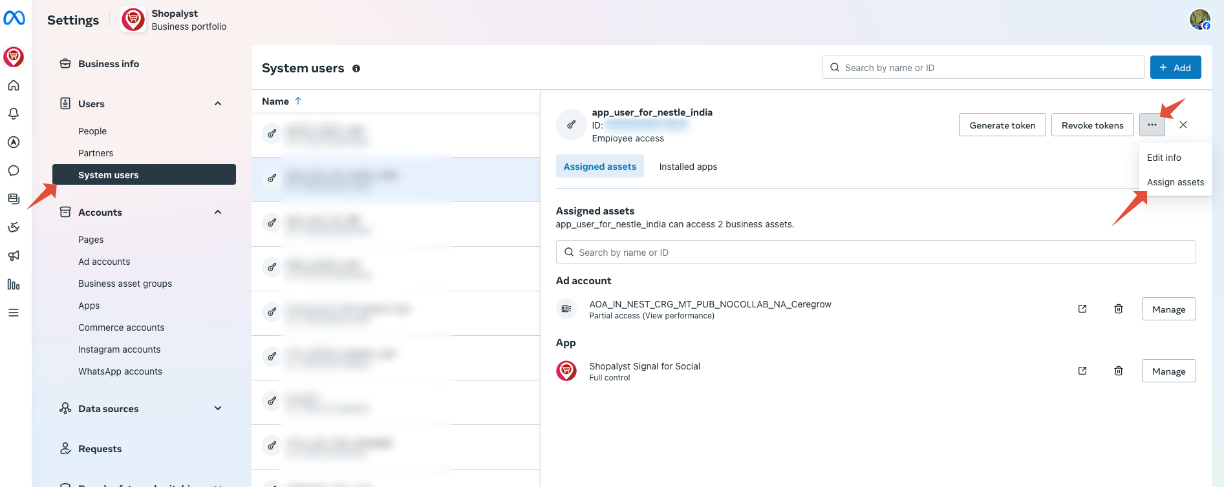Click the Name column header
Viewport: 1224px width, 487px height.
(275, 102)
